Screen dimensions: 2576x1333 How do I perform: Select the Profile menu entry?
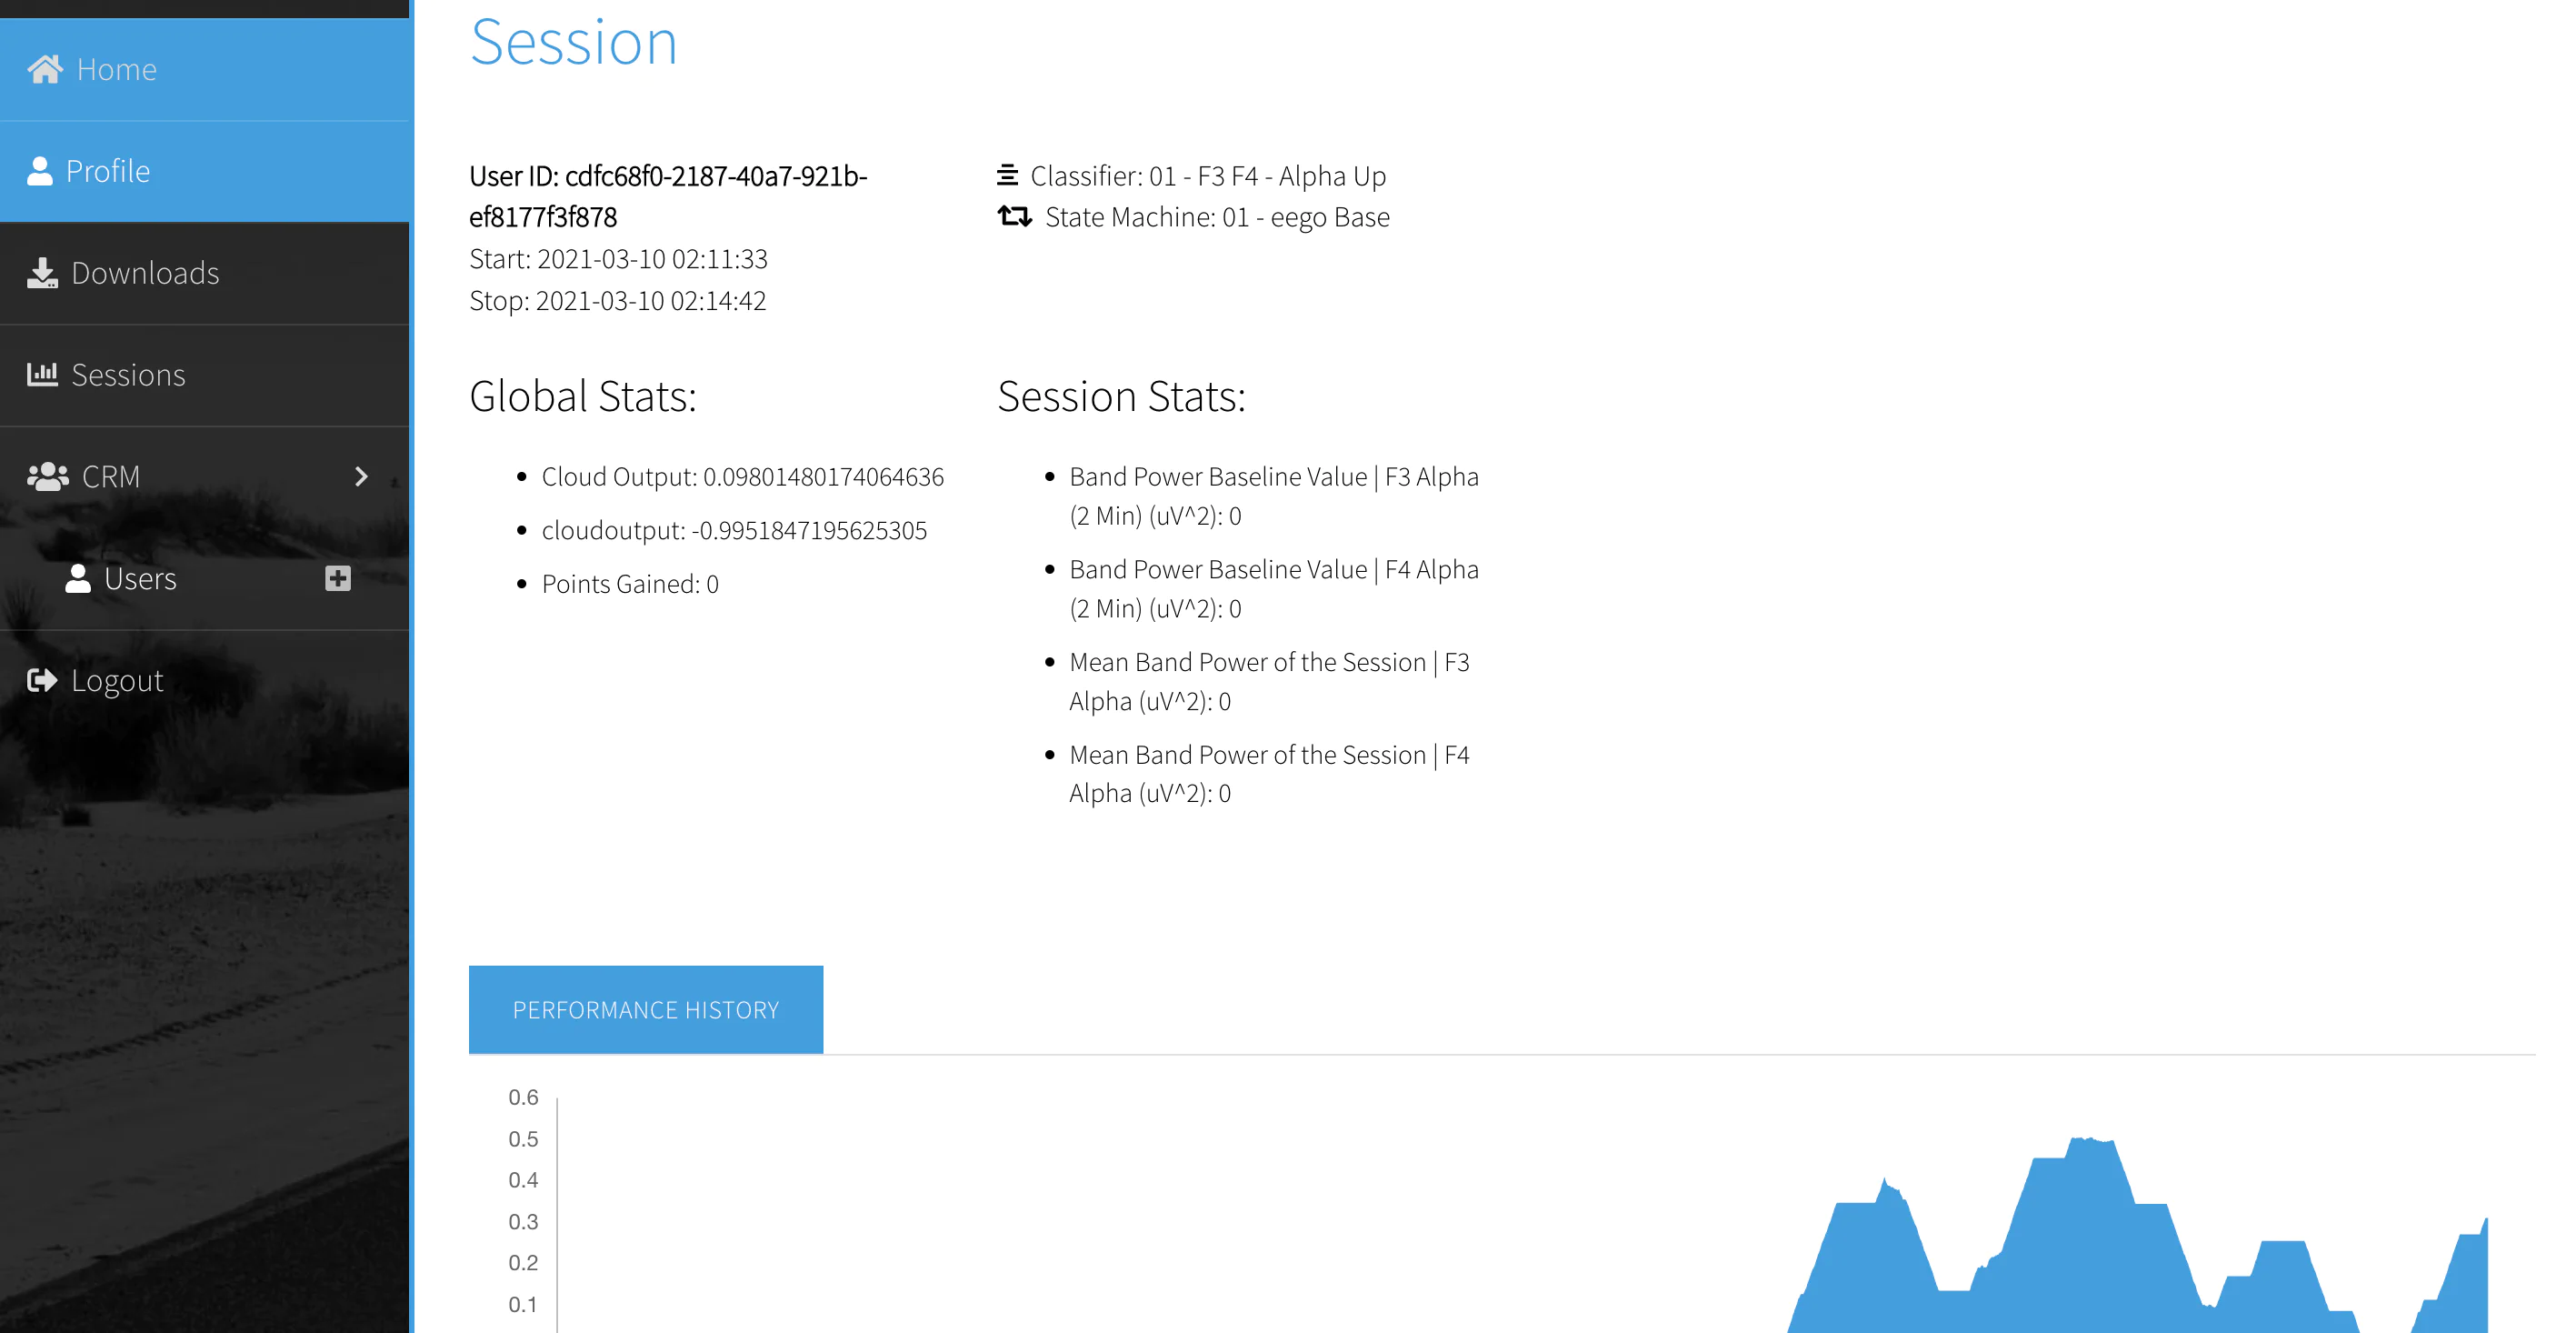coord(108,171)
